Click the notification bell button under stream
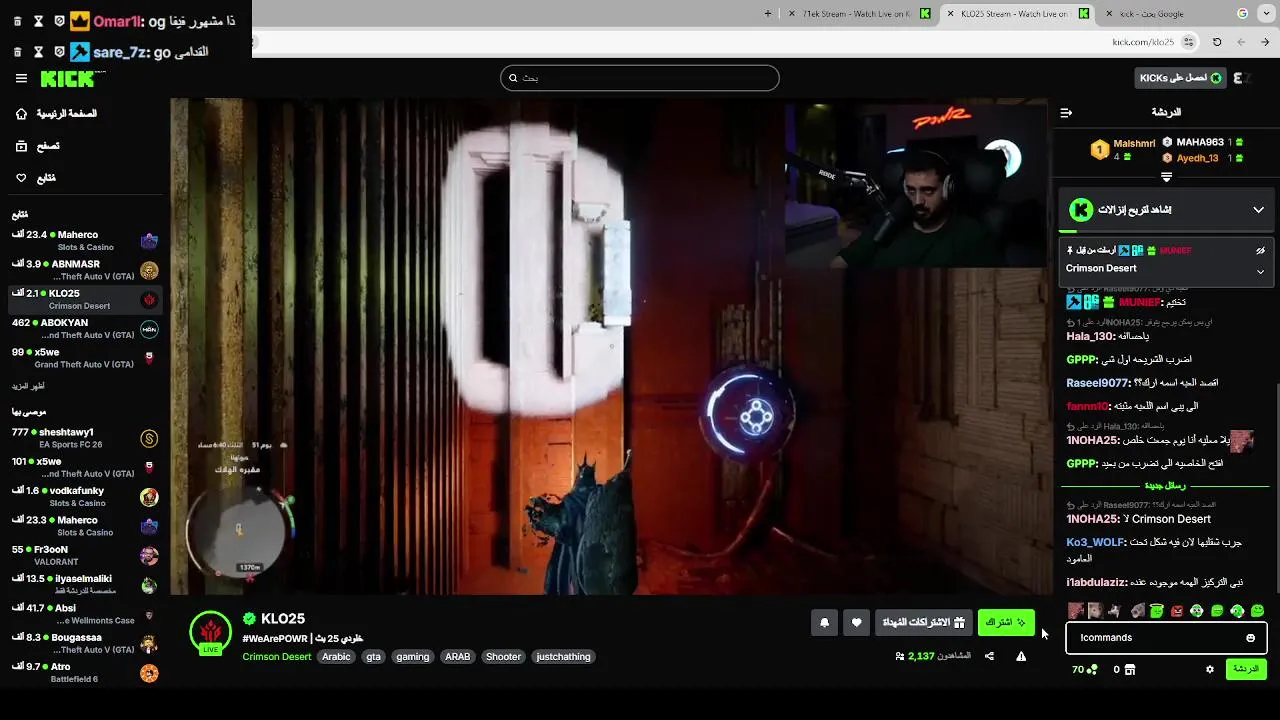 824,622
